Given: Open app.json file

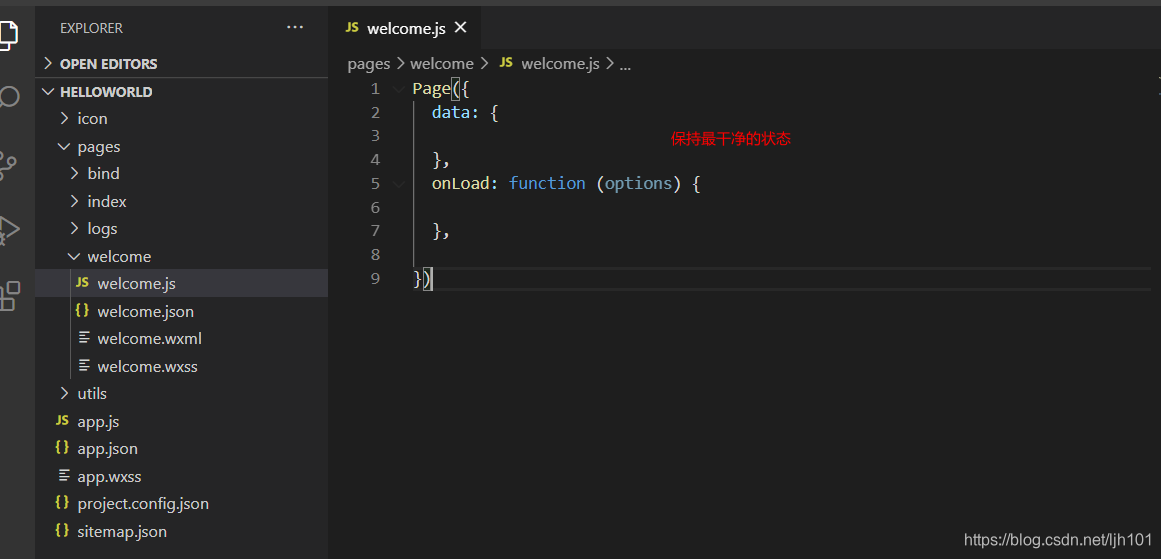Looking at the screenshot, I should point(181,449).
